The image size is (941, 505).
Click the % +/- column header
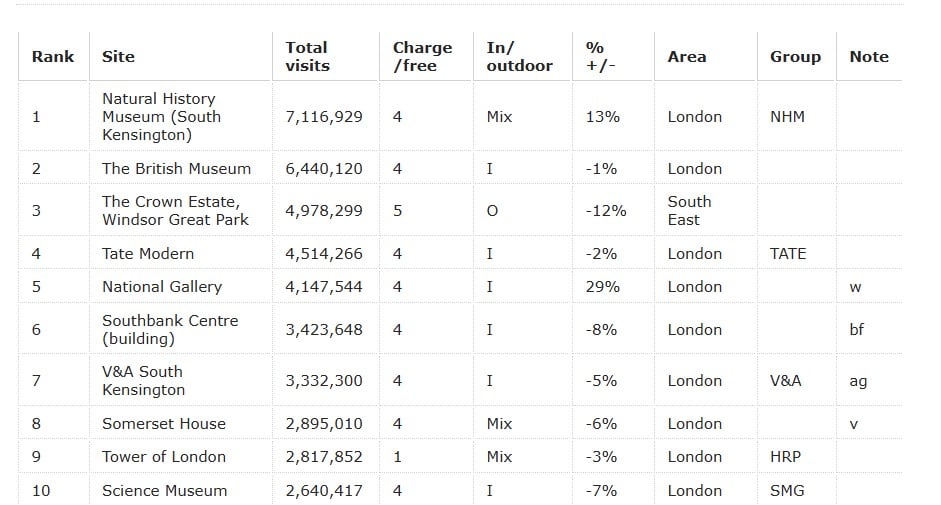tap(601, 56)
